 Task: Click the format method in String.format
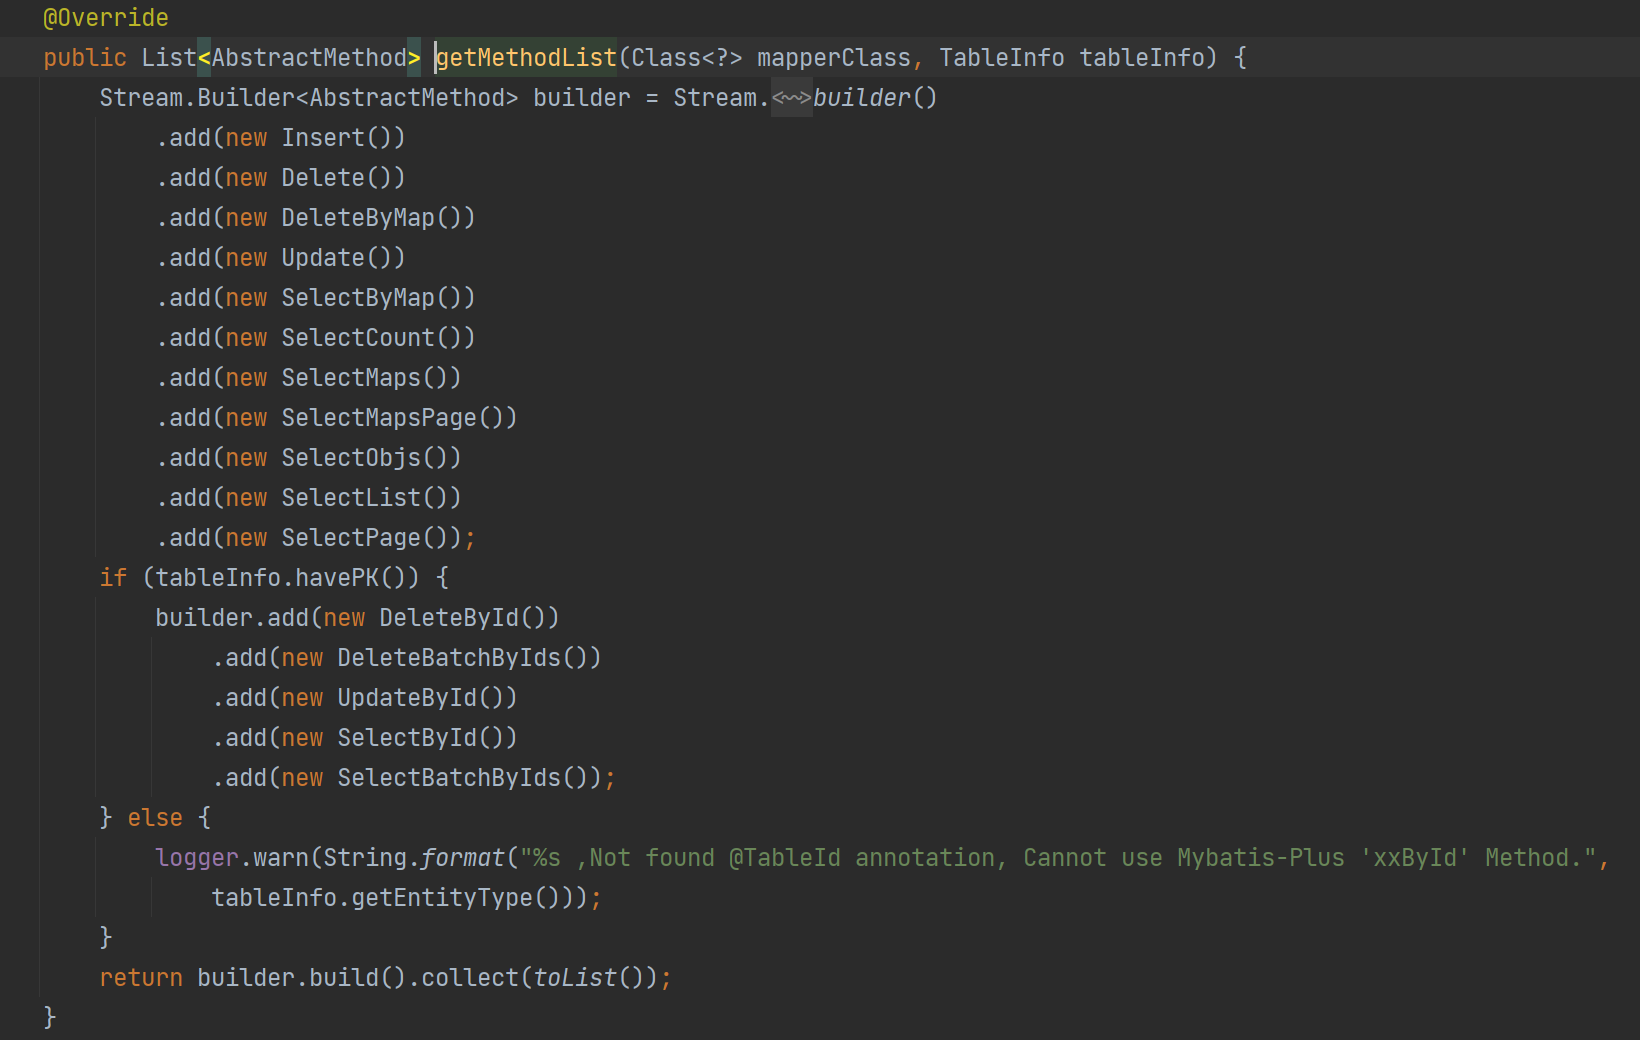(x=463, y=858)
